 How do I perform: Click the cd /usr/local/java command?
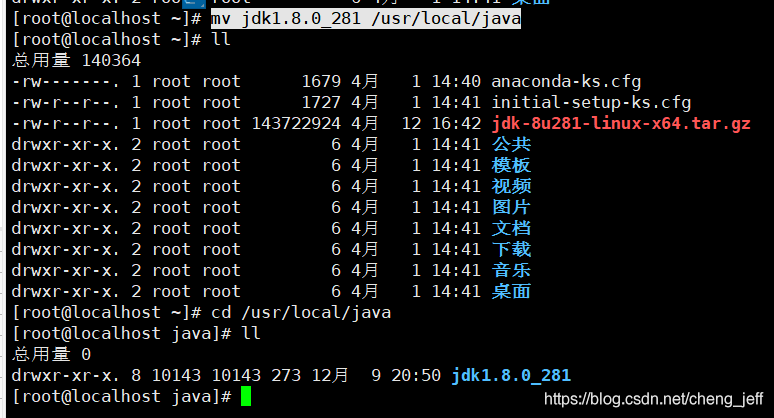click(301, 312)
